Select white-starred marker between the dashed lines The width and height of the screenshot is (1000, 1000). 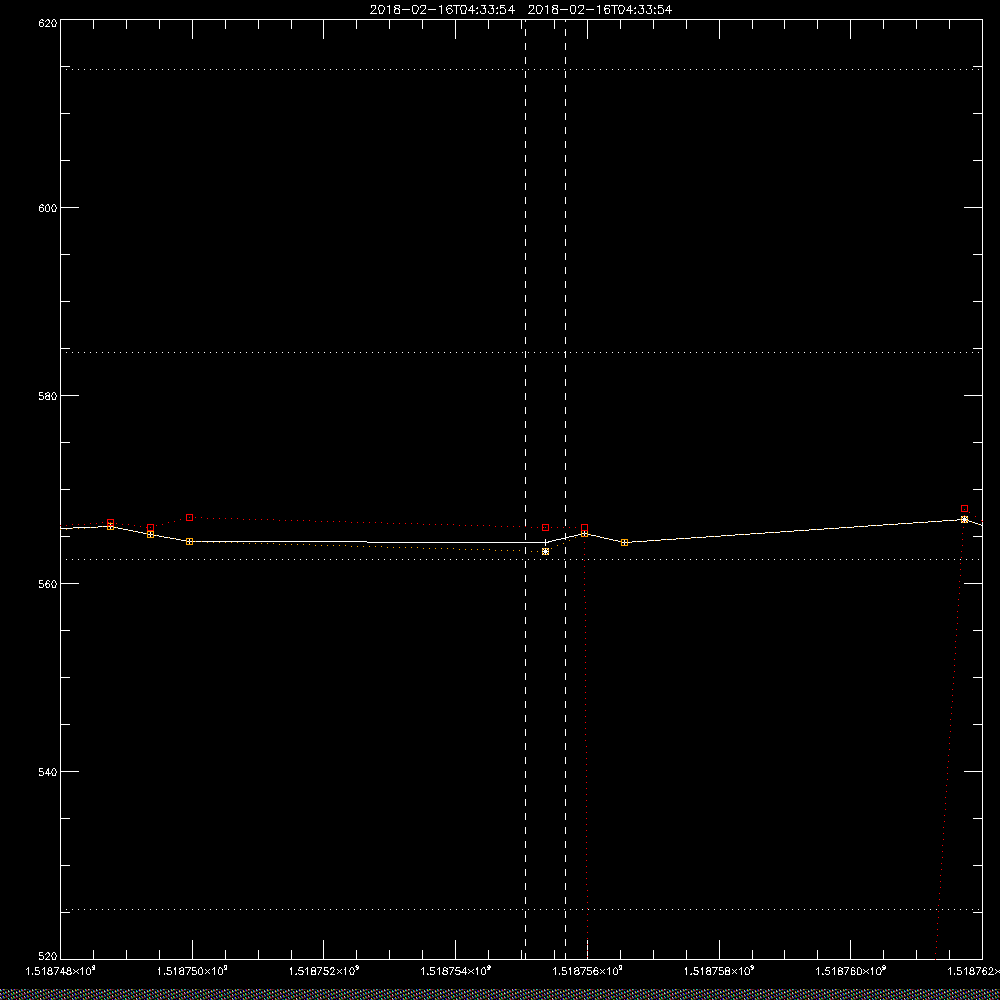click(545, 552)
